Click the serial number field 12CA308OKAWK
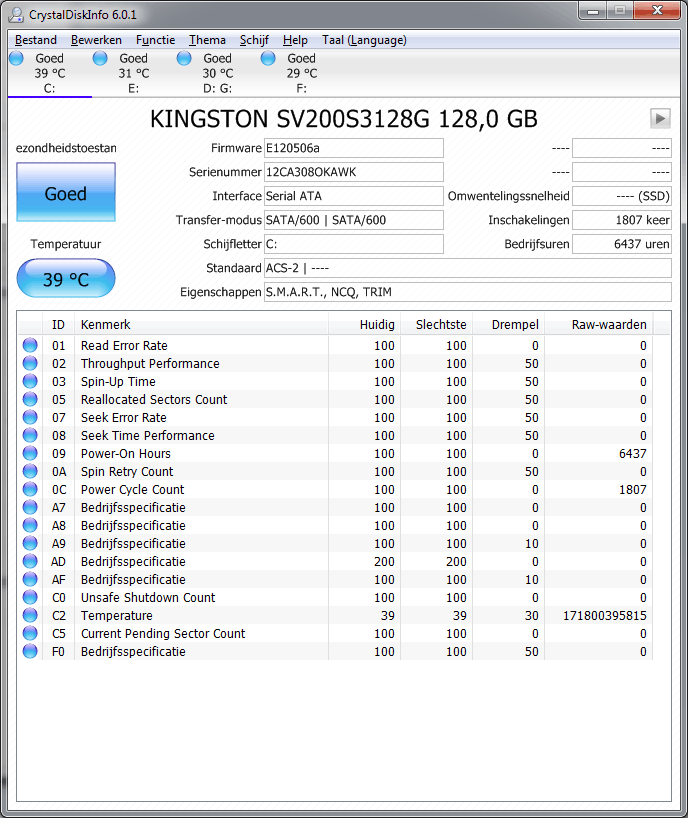The height and width of the screenshot is (818, 688). pos(354,172)
